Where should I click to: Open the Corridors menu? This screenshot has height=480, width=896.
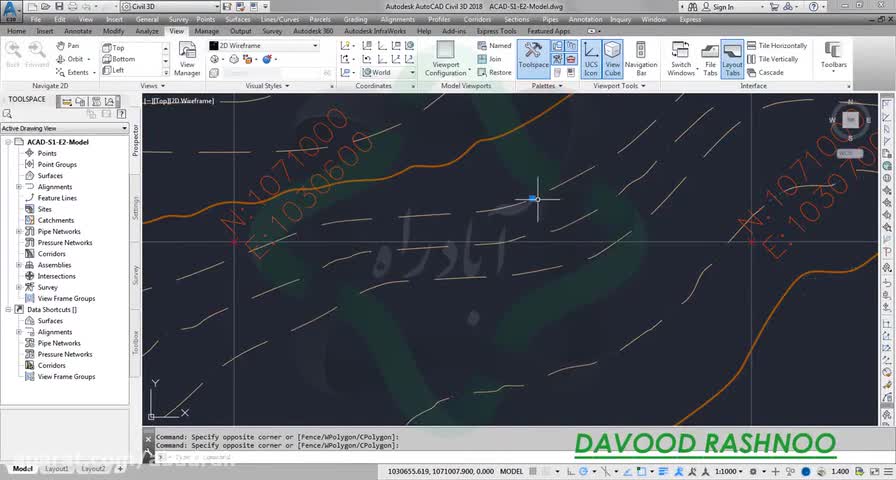coord(477,19)
